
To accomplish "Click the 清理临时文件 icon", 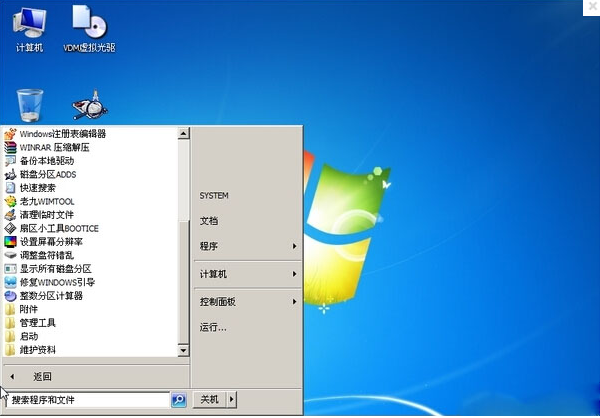I will pyautogui.click(x=10, y=215).
